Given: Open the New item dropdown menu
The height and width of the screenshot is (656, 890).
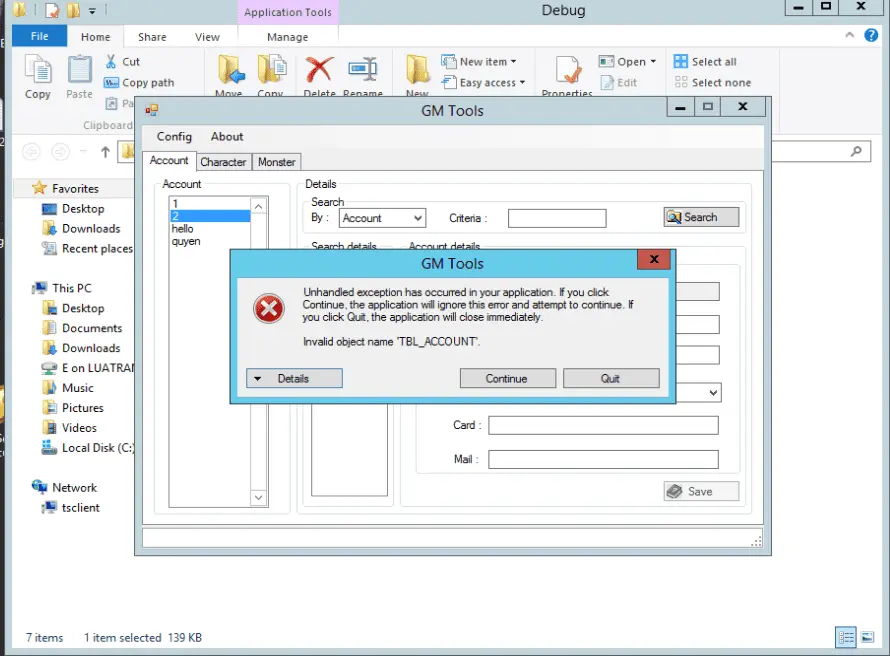Looking at the screenshot, I should coord(479,61).
